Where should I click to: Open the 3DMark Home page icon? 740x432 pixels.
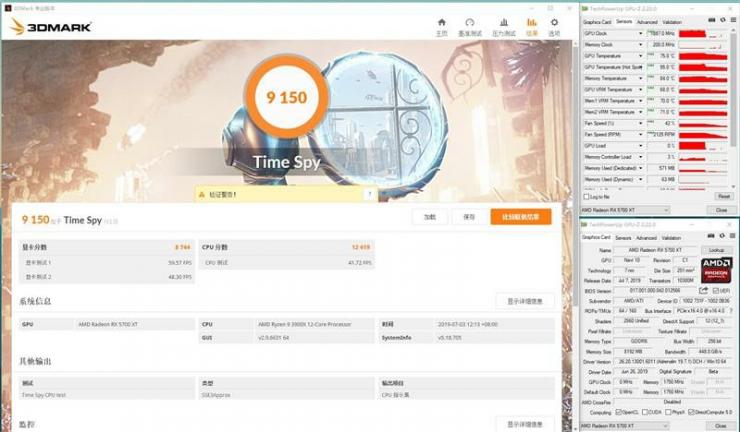(x=442, y=23)
